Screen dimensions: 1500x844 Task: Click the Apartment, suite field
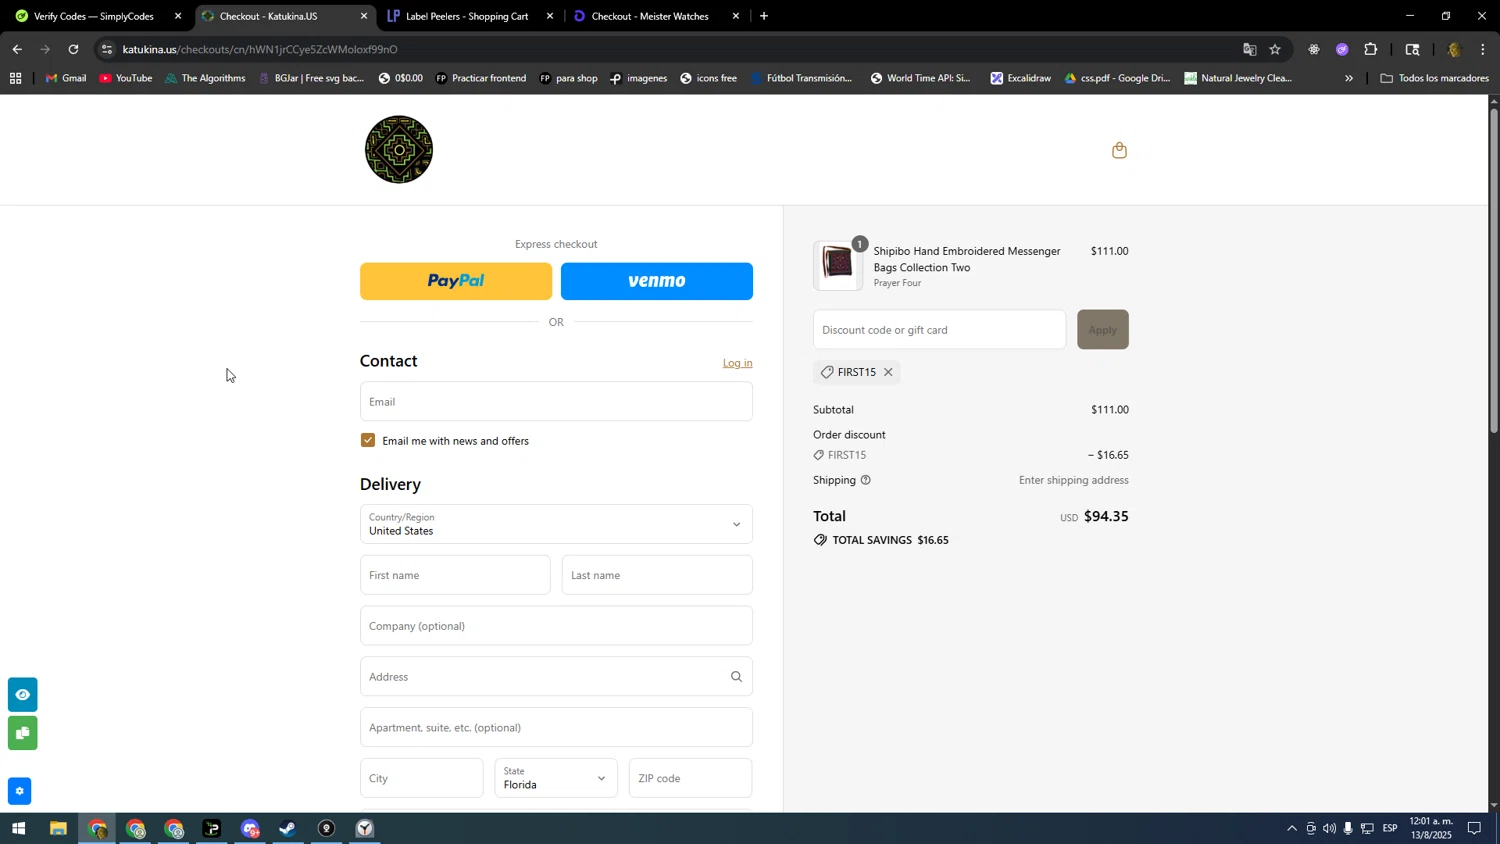556,728
